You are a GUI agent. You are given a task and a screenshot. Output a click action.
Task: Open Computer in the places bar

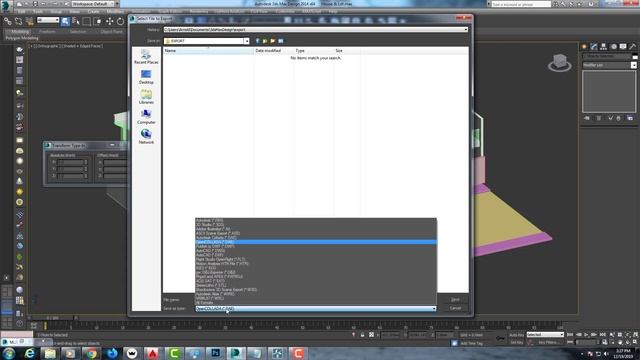(x=146, y=117)
